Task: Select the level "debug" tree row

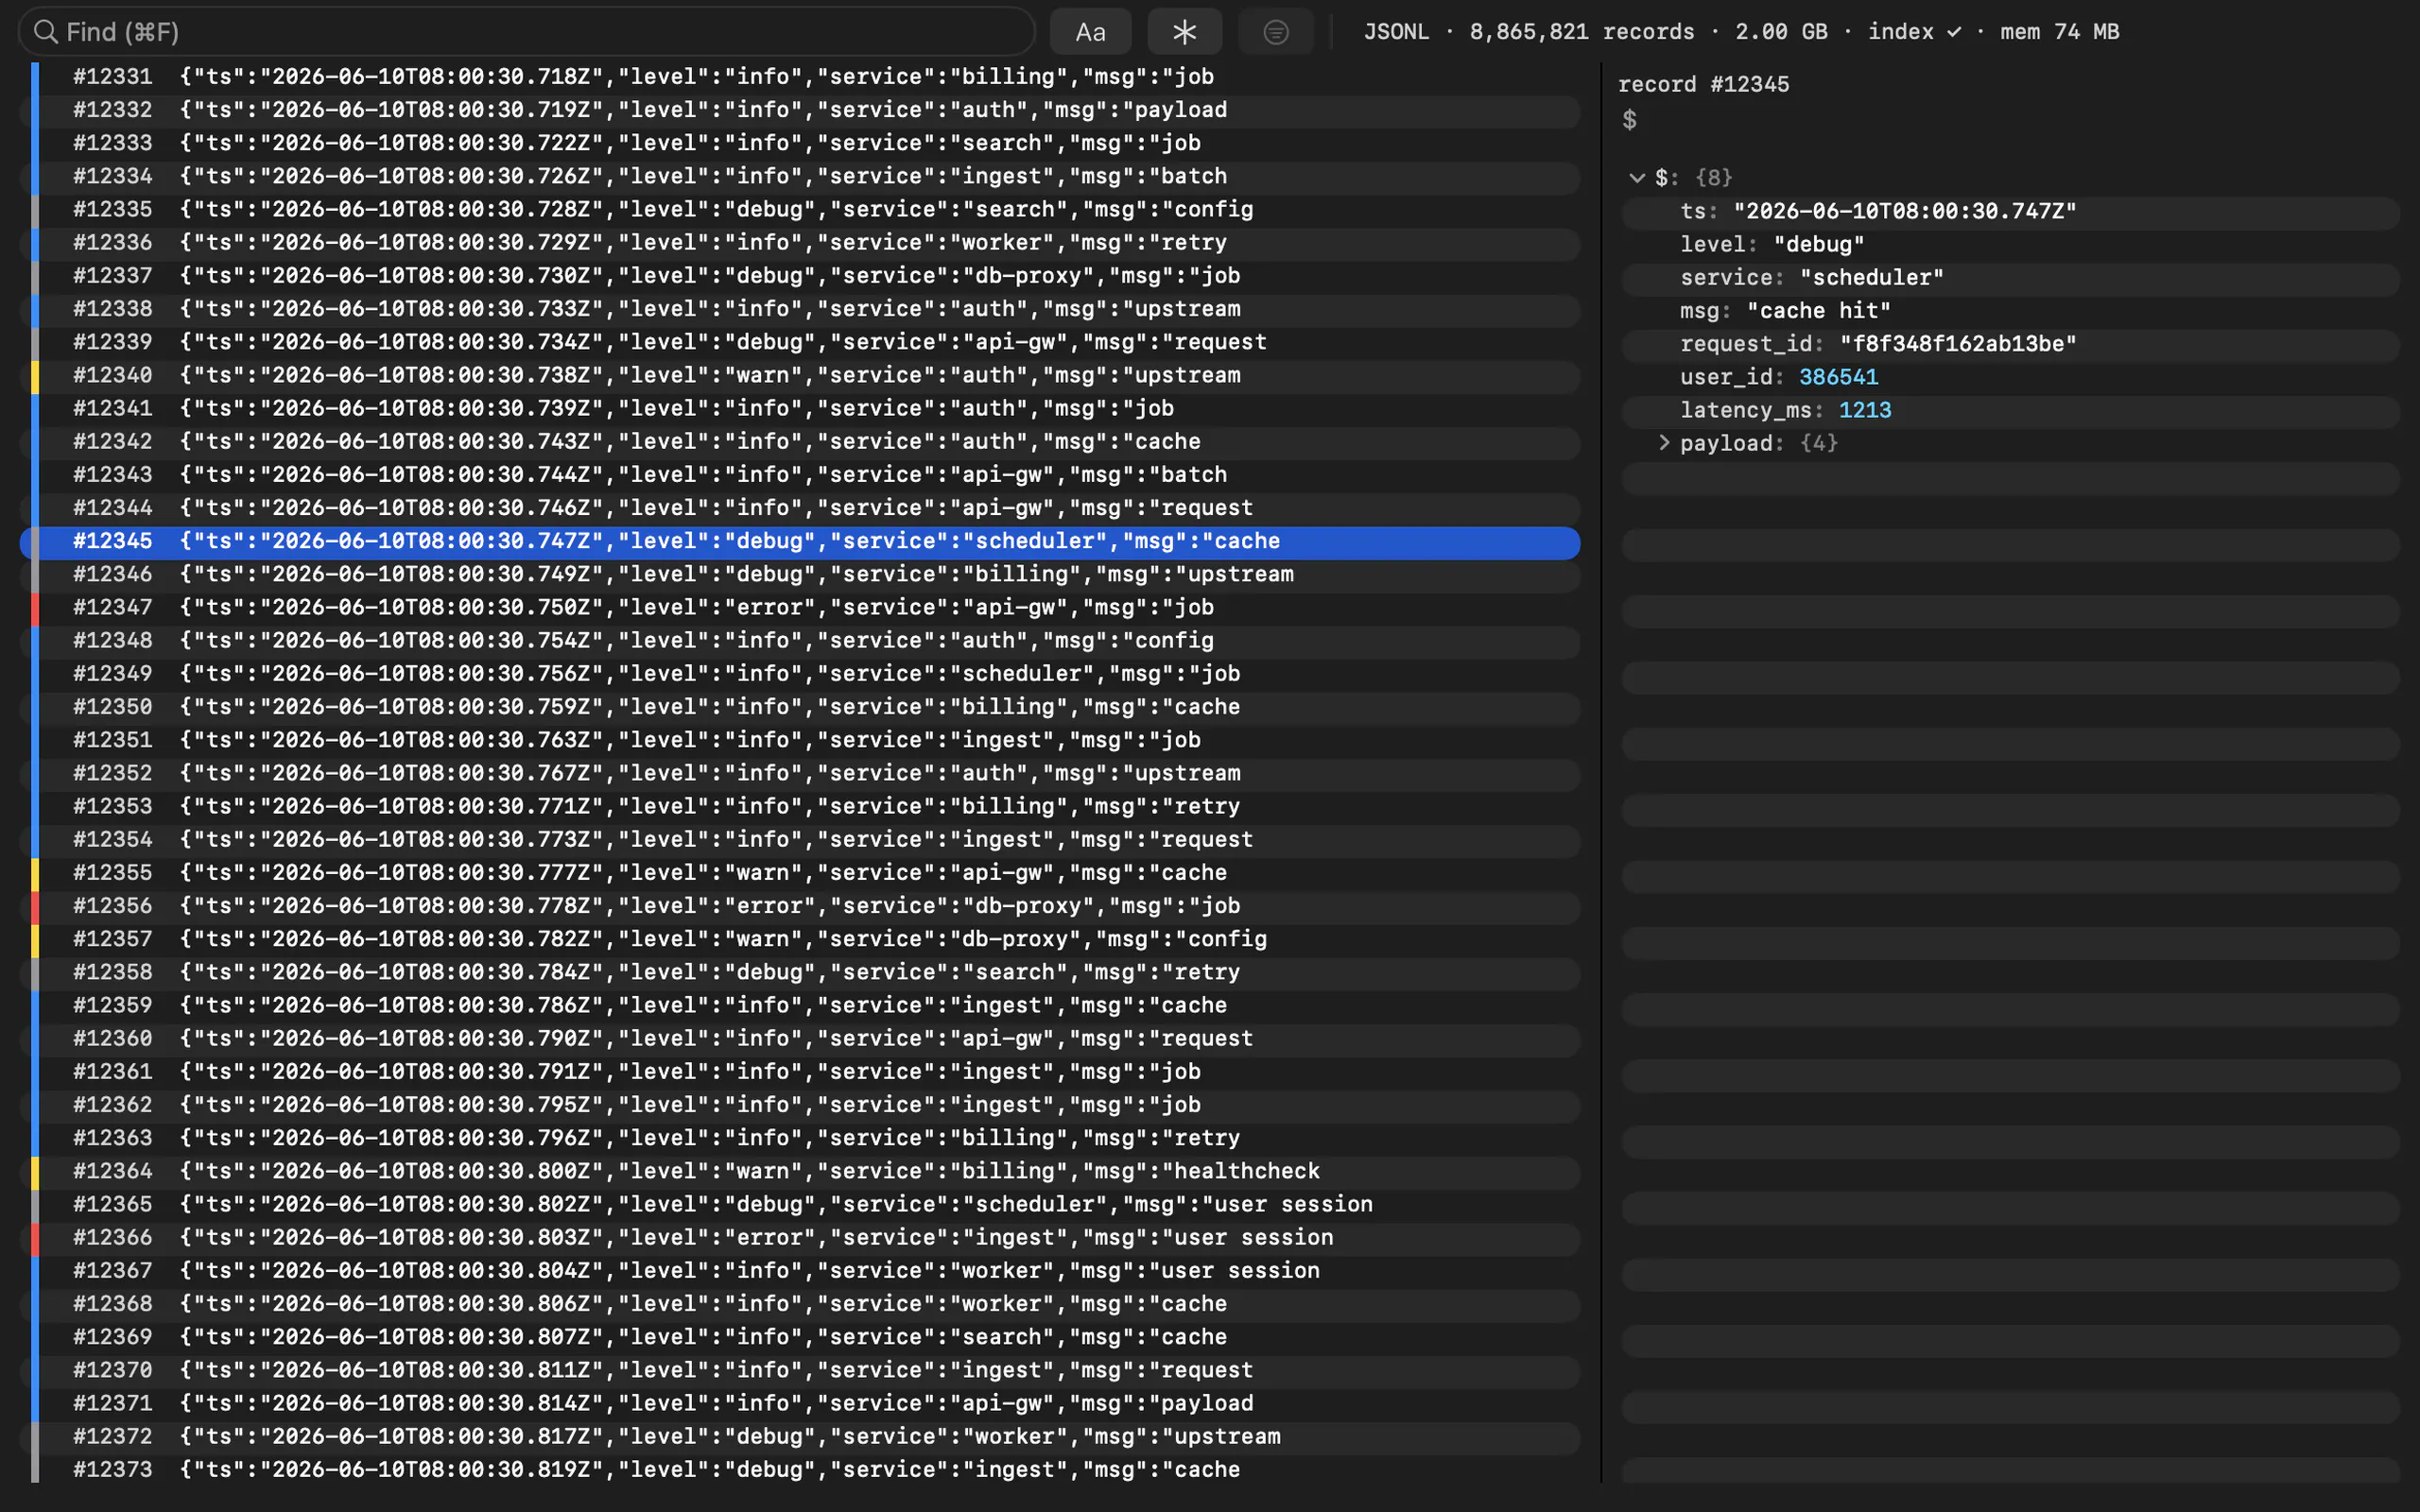Action: point(2010,244)
